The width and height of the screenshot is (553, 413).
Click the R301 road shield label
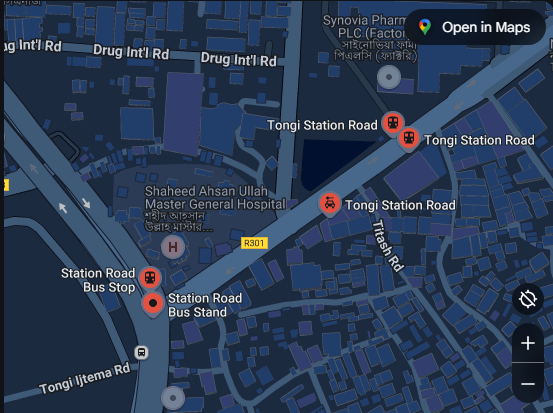(x=254, y=243)
